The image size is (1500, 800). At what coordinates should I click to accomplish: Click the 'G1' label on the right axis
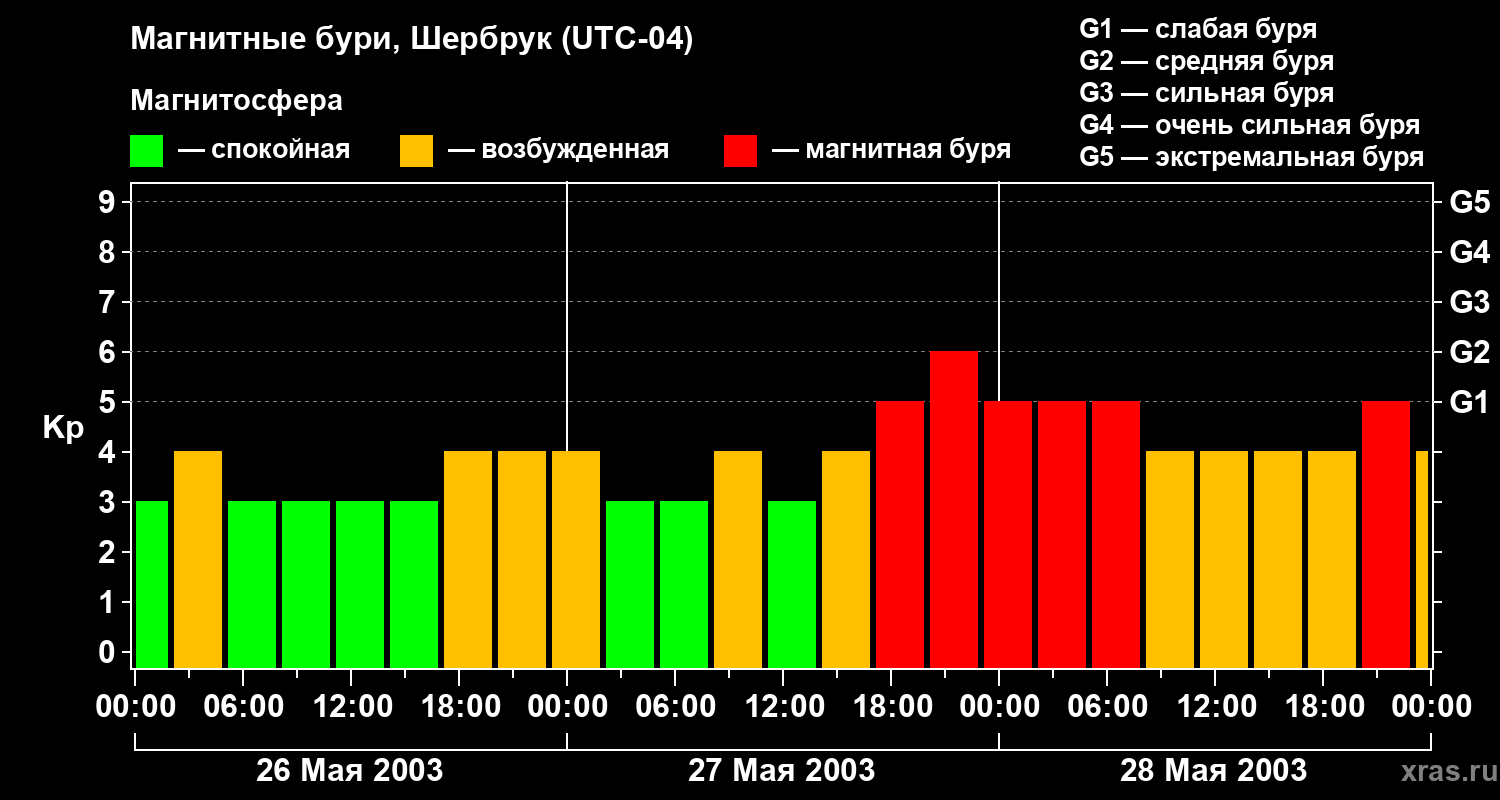(1470, 402)
